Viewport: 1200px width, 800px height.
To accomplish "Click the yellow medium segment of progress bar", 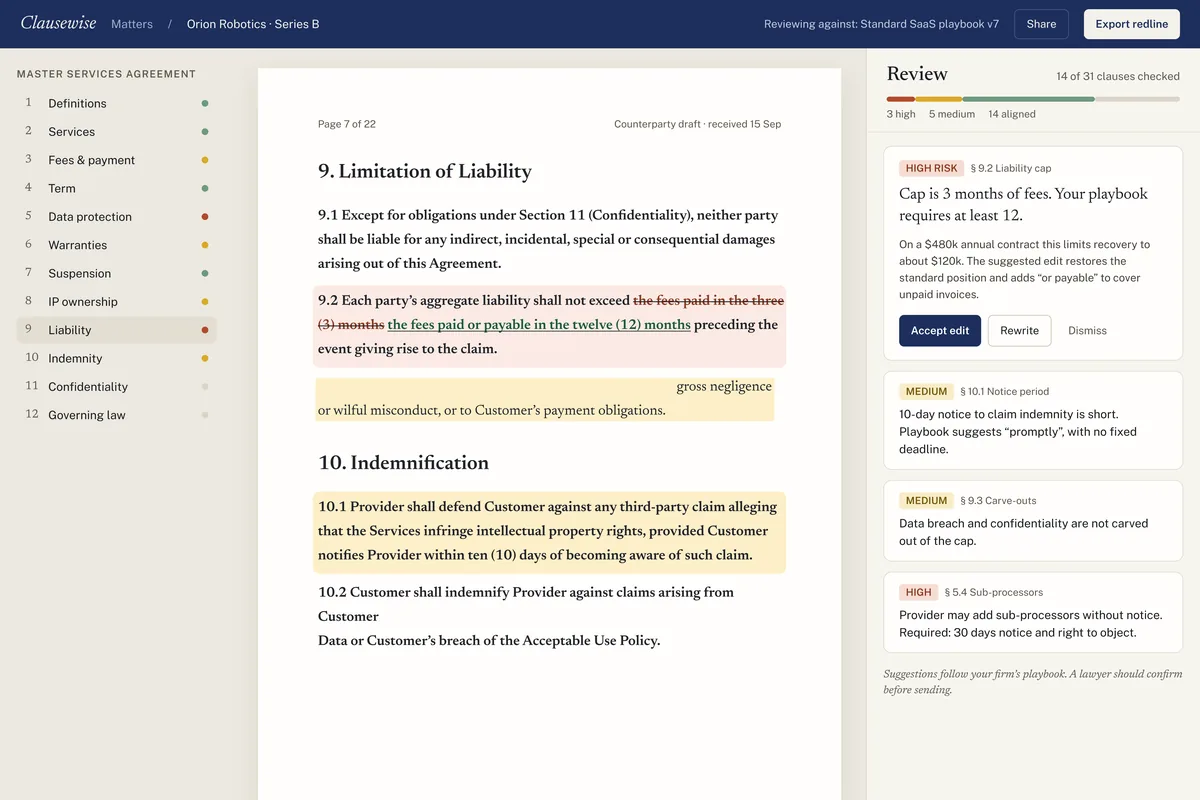I will (938, 99).
